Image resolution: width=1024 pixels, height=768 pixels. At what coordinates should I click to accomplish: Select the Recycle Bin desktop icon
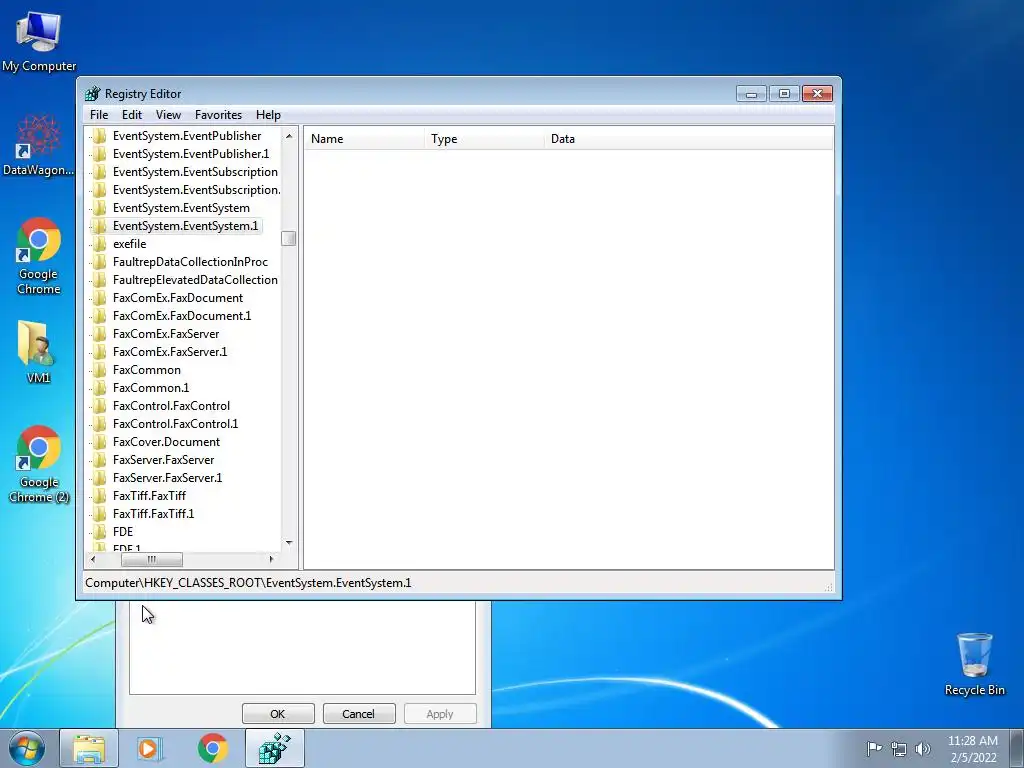coord(974,664)
